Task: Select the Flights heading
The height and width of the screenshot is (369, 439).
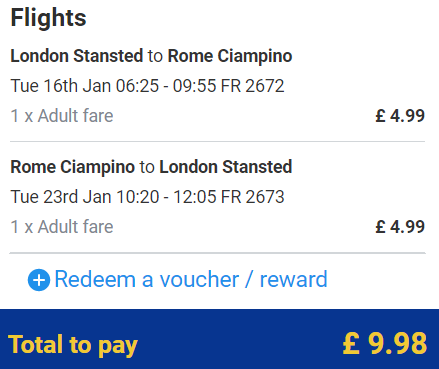Action: point(48,18)
